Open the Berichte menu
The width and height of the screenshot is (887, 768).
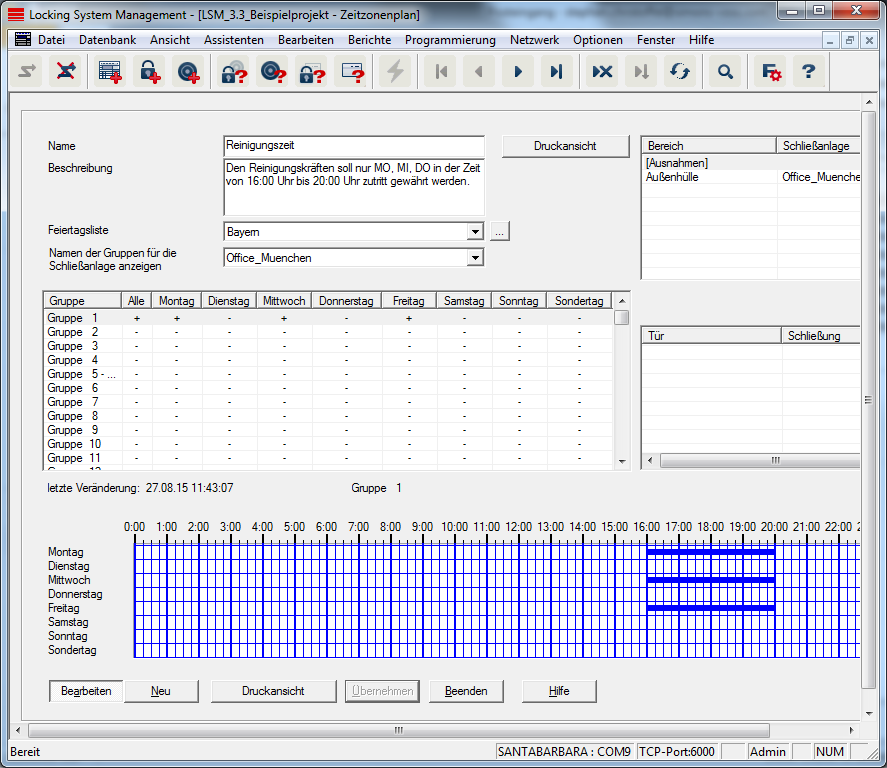pos(369,40)
